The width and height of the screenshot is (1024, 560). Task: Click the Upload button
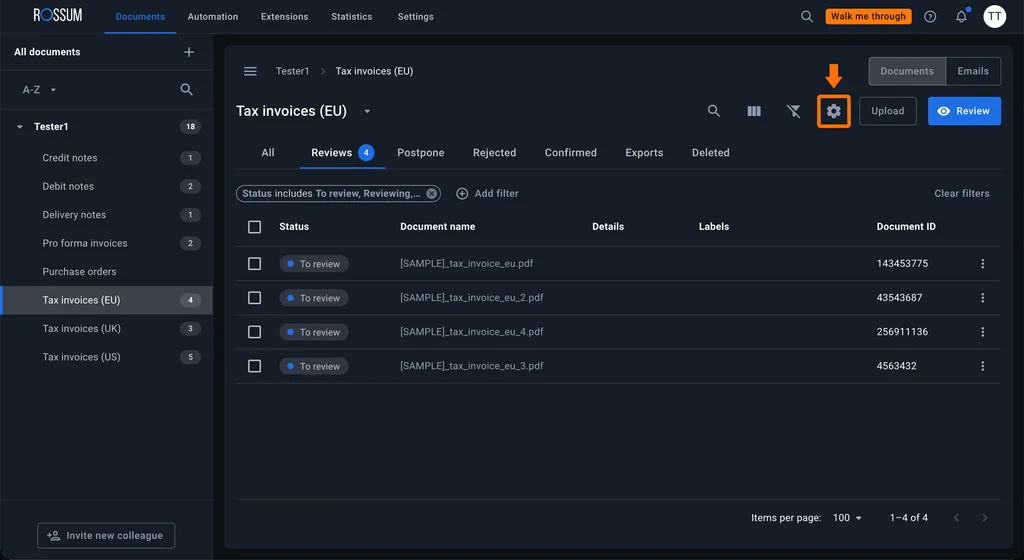click(x=888, y=111)
